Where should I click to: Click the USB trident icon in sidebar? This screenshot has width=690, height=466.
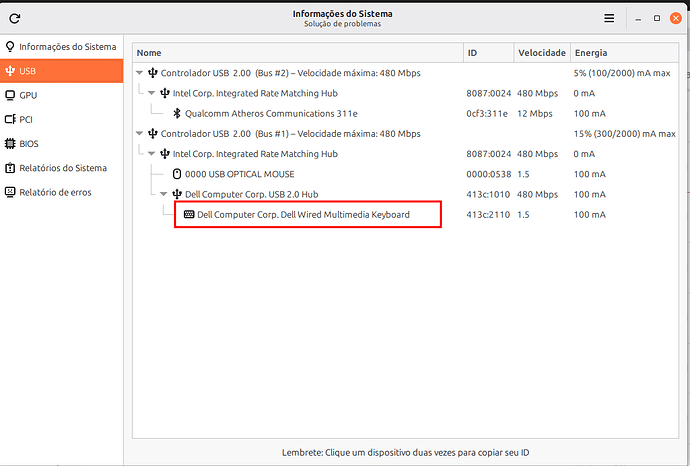(10, 70)
